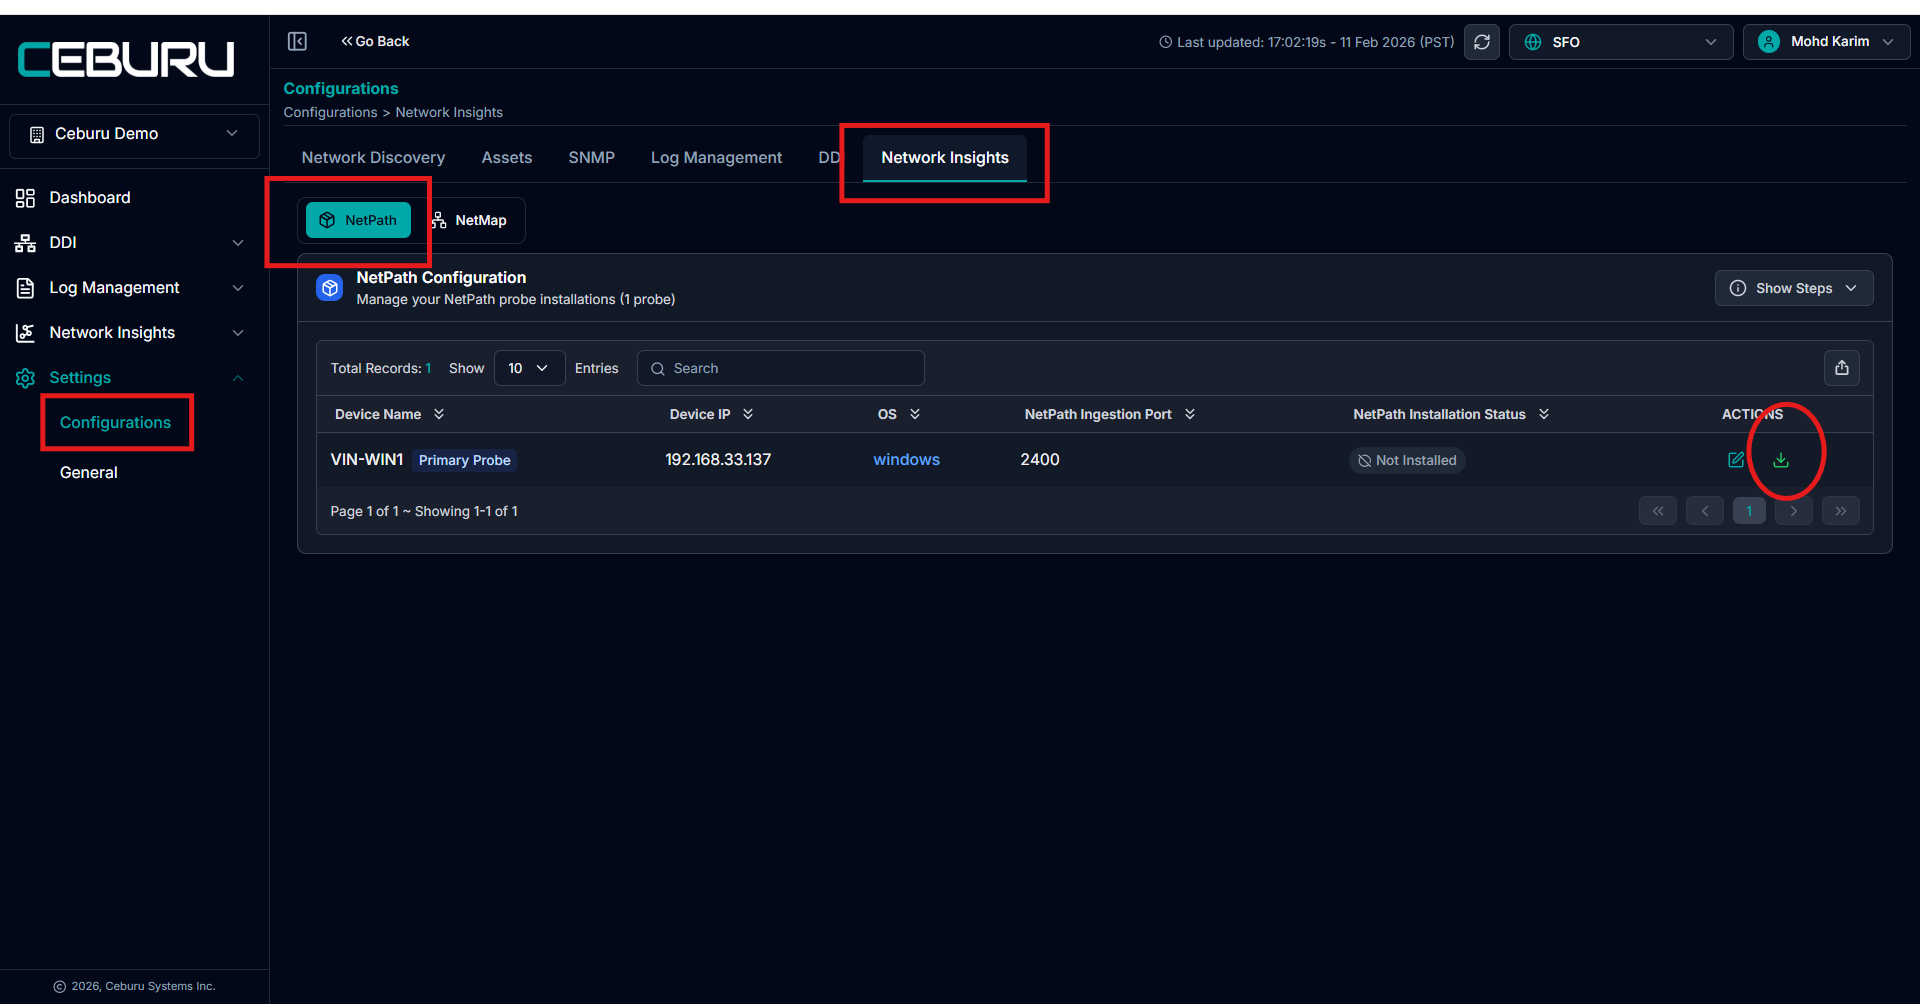Open General under Settings
Viewport: 1920px width, 1004px height.
89,473
